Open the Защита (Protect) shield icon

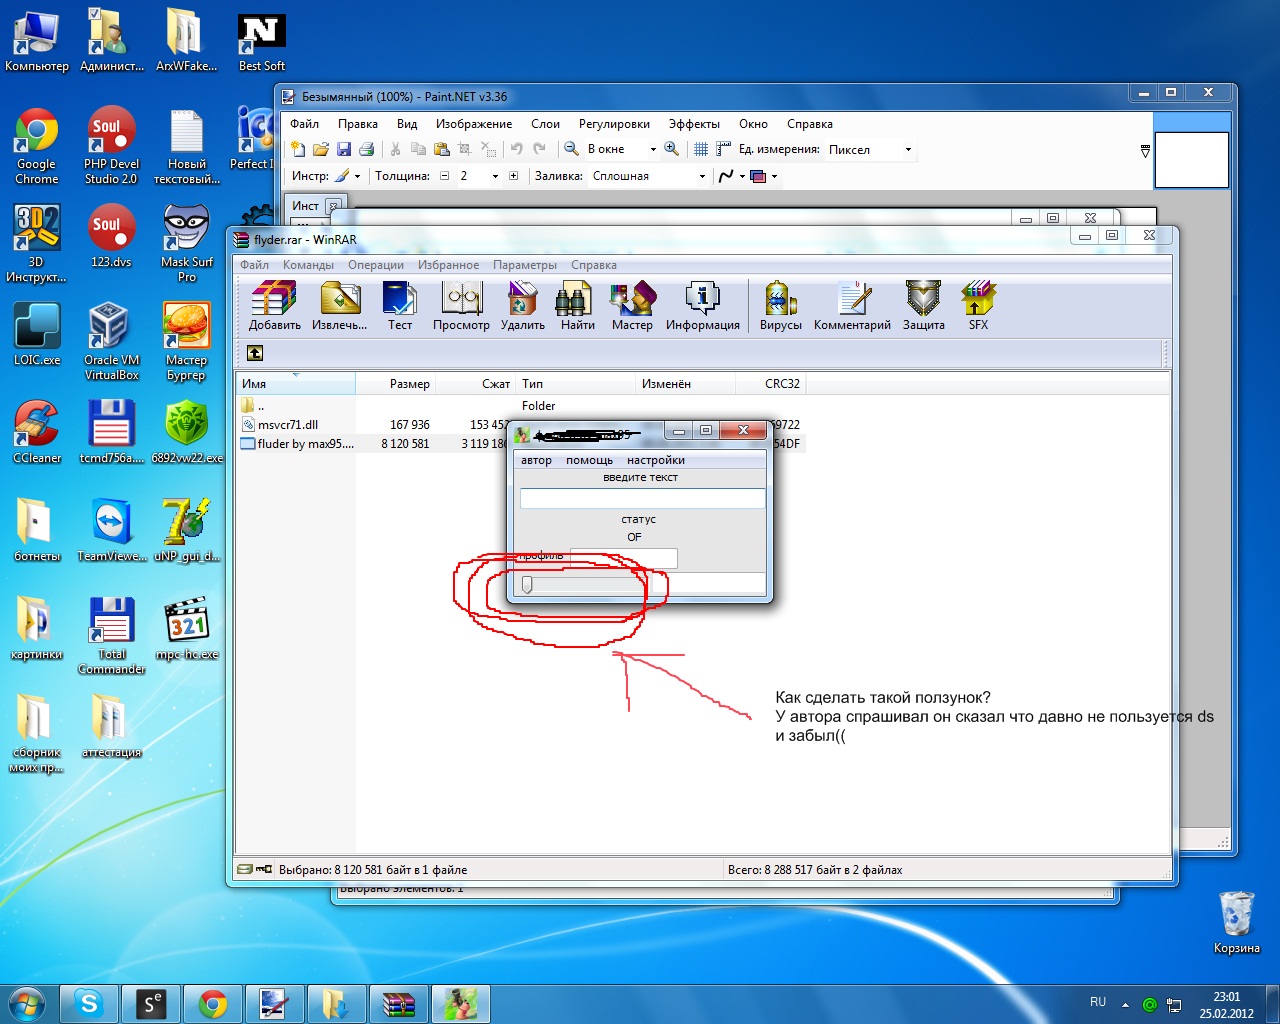tap(923, 304)
